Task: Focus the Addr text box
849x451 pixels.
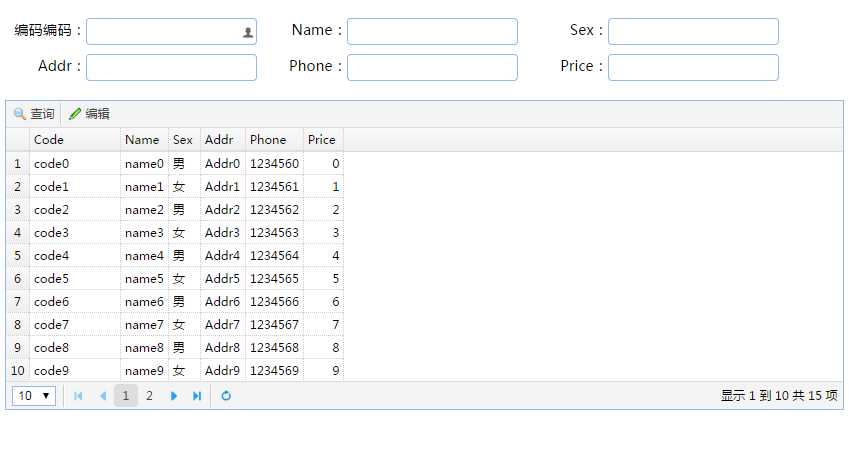Action: [172, 67]
